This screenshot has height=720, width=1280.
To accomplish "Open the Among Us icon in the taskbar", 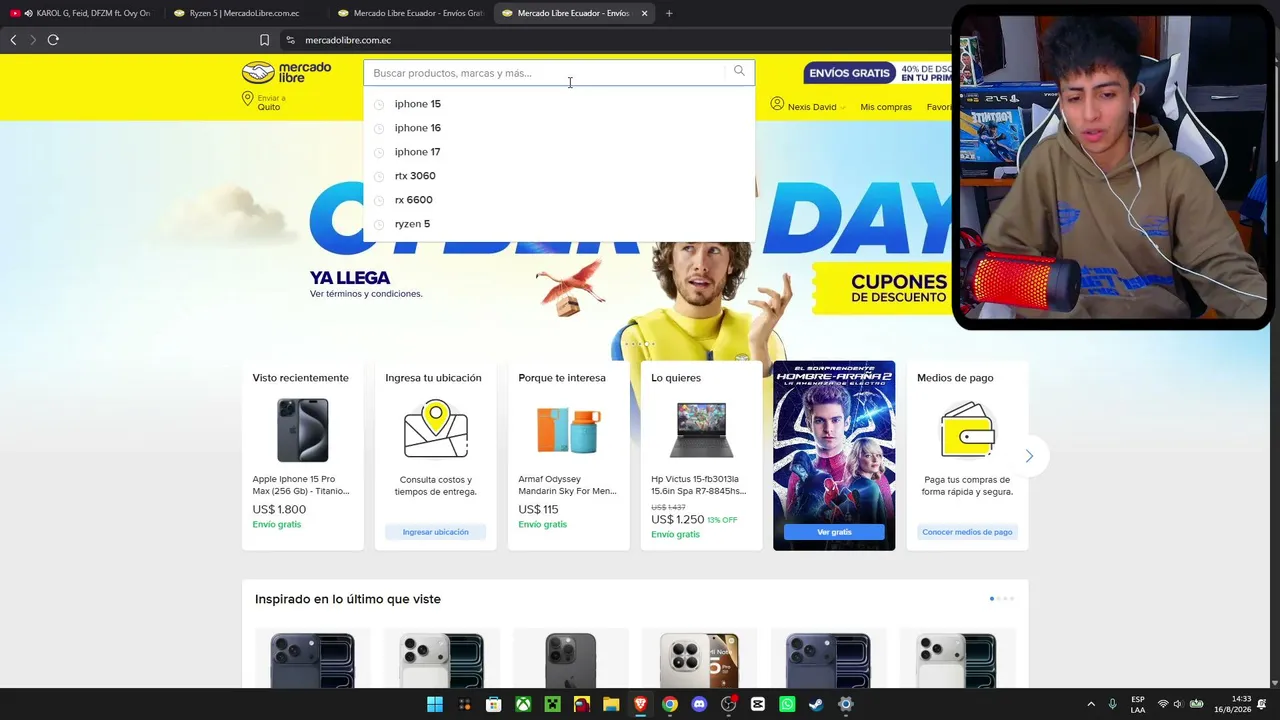I will (x=582, y=704).
